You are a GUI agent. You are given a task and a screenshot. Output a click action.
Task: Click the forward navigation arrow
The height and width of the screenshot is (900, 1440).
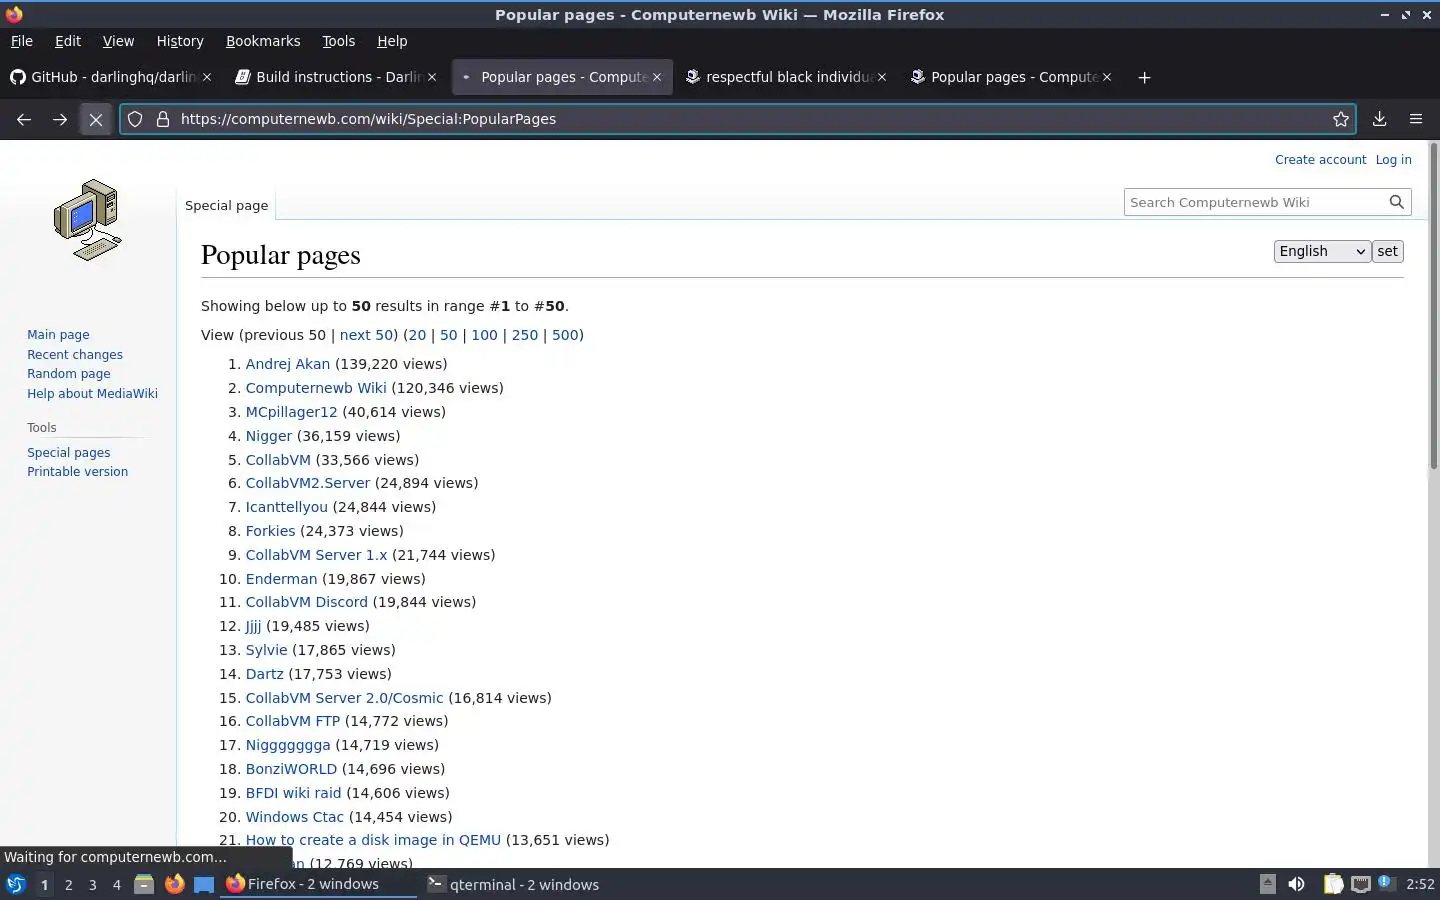(x=60, y=119)
